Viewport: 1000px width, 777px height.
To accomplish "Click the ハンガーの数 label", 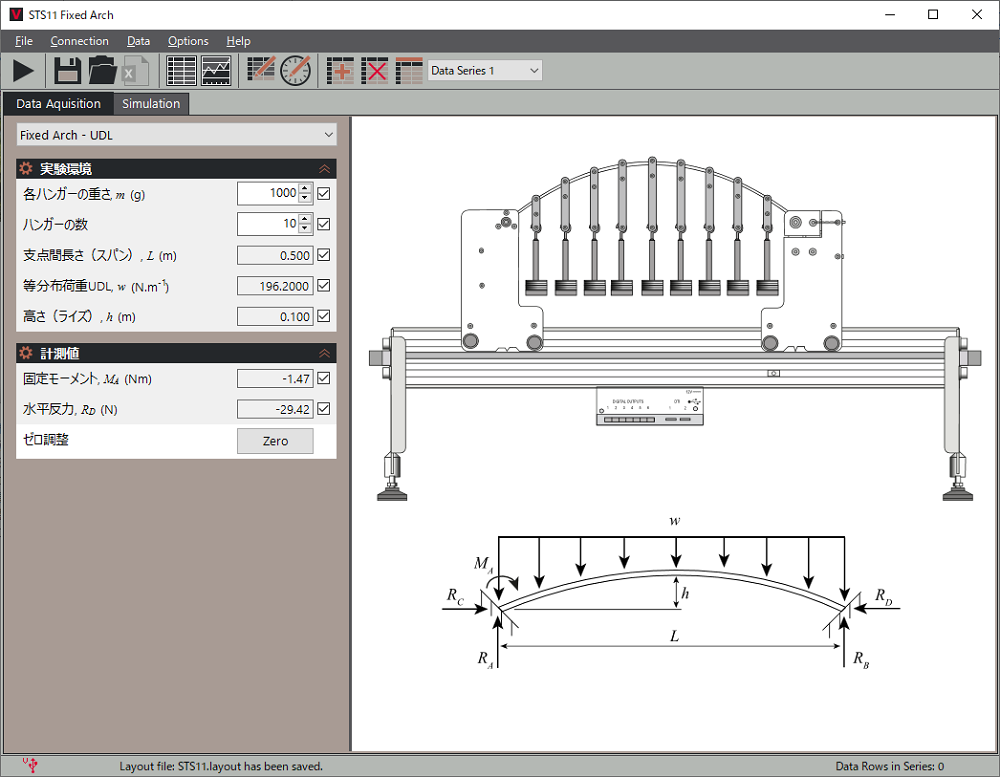I will pyautogui.click(x=55, y=225).
